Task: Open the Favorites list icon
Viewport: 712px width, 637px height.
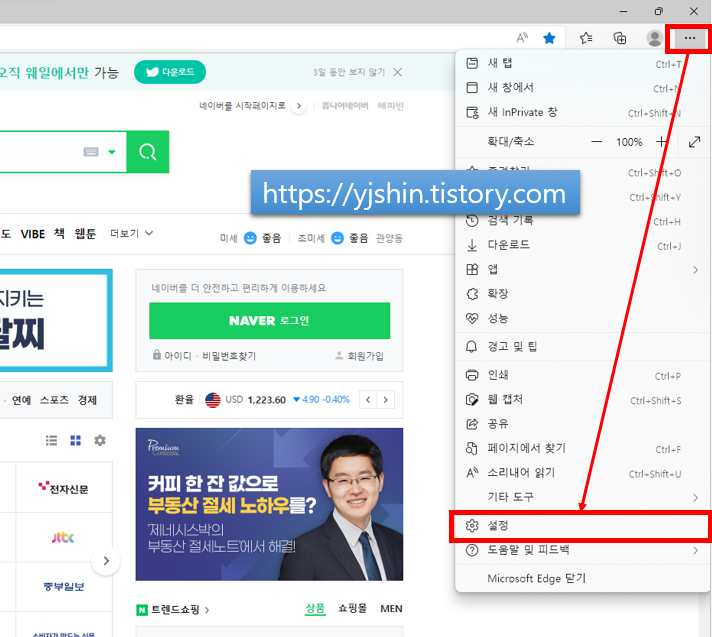Action: pyautogui.click(x=586, y=38)
